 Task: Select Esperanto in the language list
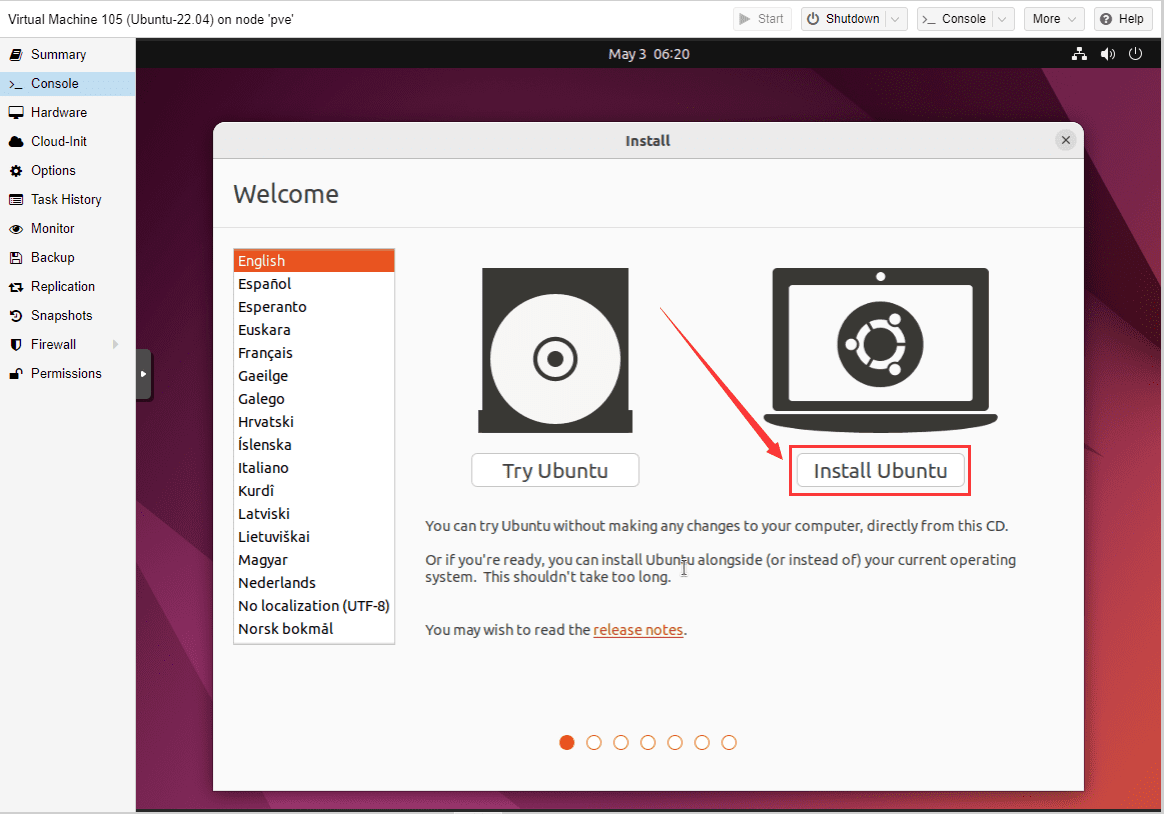314,306
